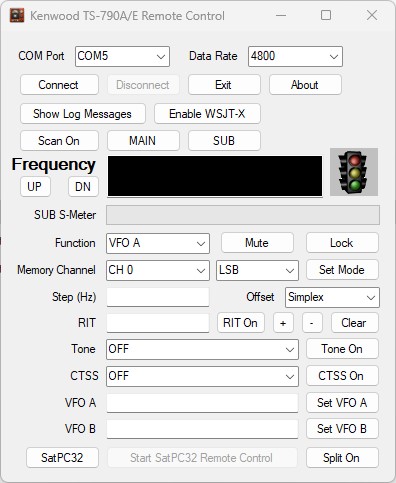
Task: Toggle Split On
Action: (x=342, y=458)
